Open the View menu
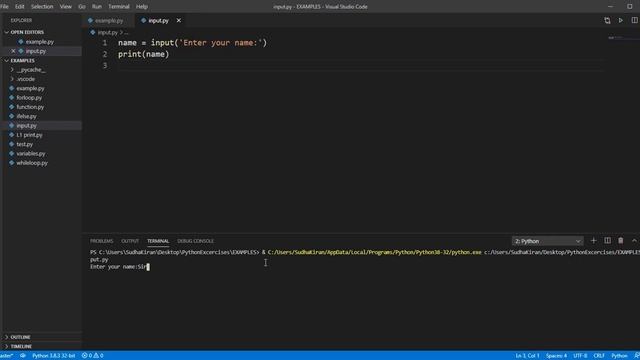Viewport: 640px width, 360px height. (66, 7)
